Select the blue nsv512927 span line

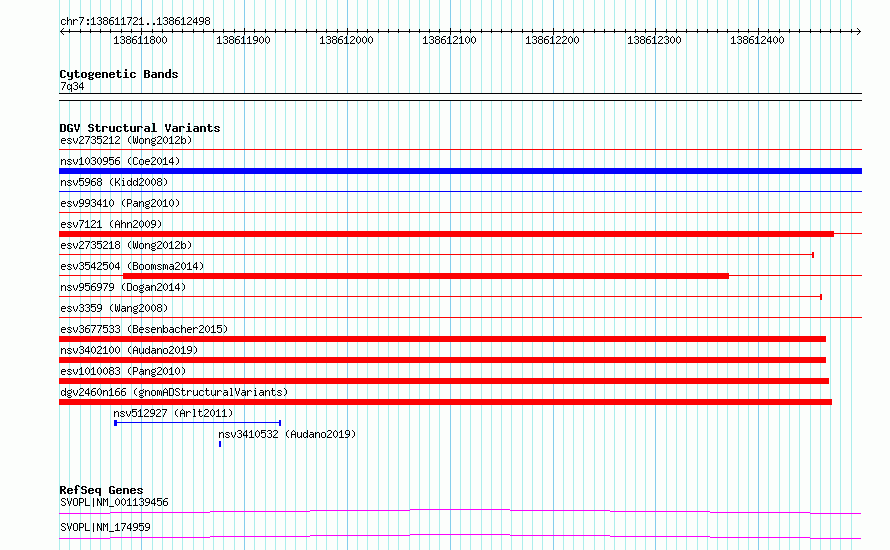point(198,423)
